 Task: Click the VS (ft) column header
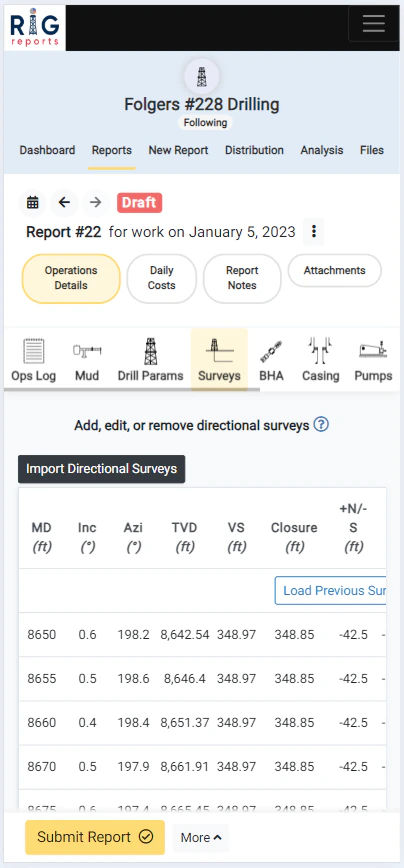236,537
